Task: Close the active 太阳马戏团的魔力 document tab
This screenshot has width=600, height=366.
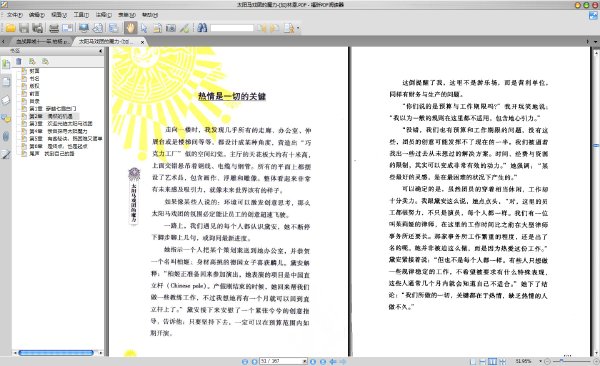Action: click(142, 42)
